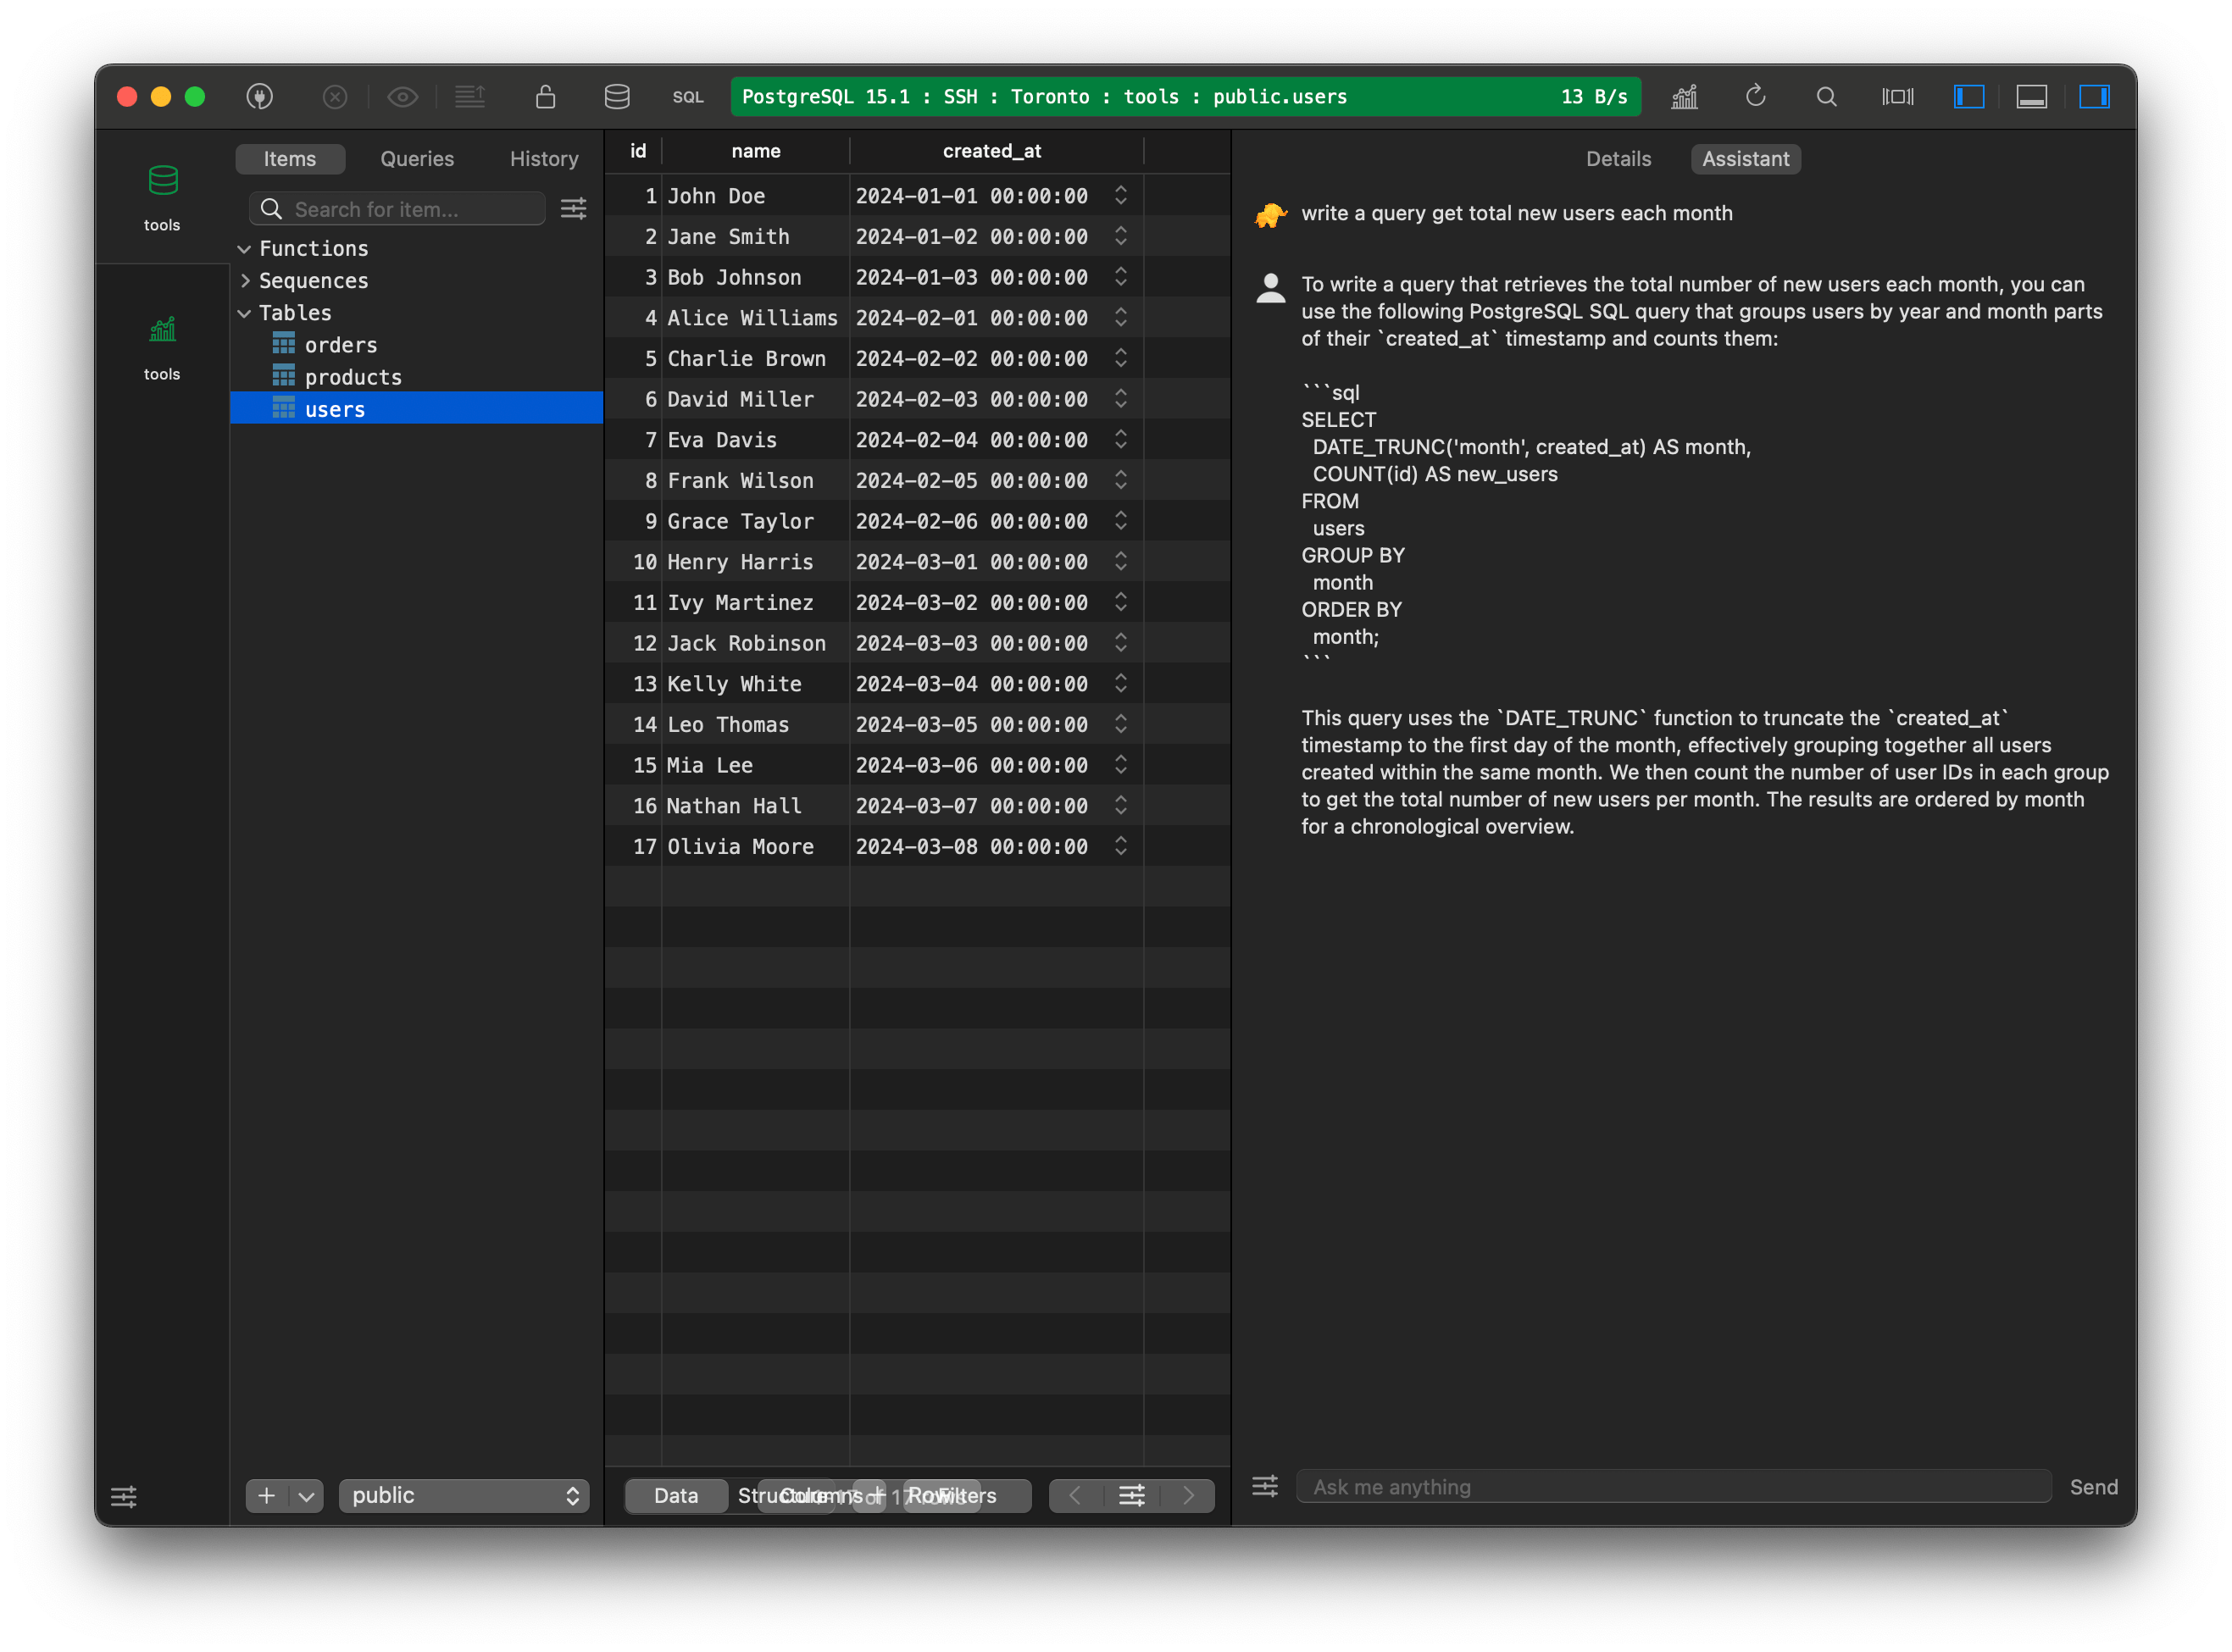Expand the Sequences tree group
This screenshot has height=1652, width=2232.
pyautogui.click(x=244, y=280)
